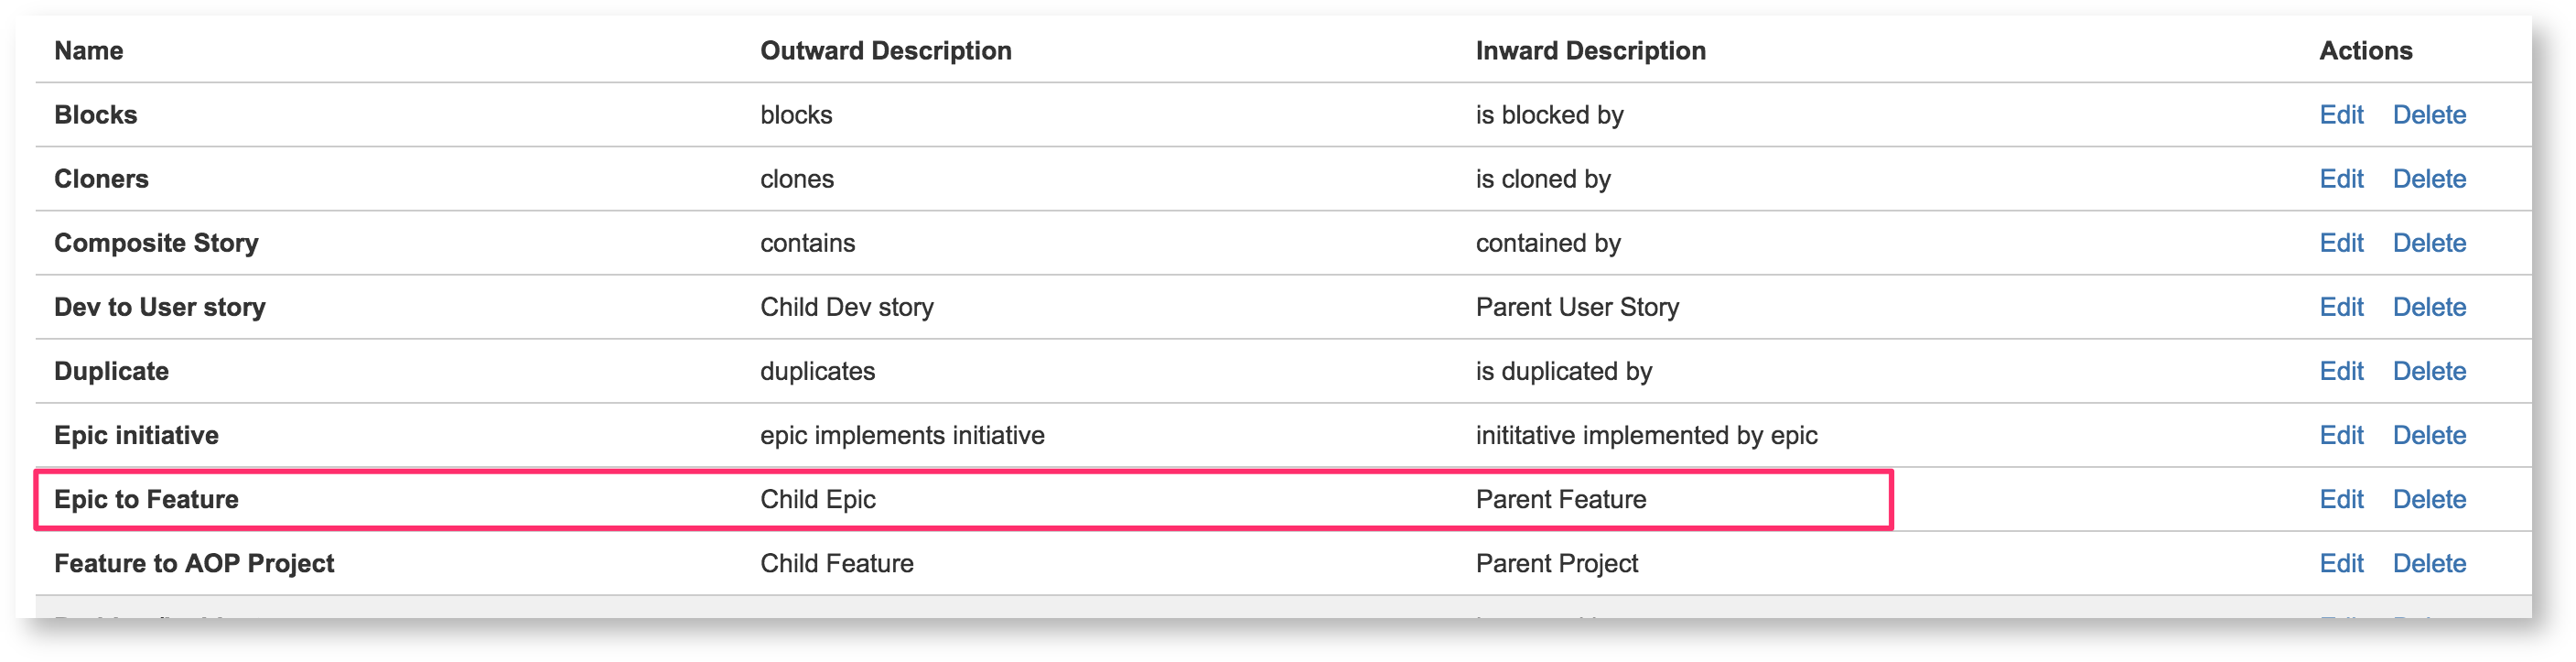Edit the Duplicate link type
The image size is (2576, 662).
pyautogui.click(x=2340, y=371)
